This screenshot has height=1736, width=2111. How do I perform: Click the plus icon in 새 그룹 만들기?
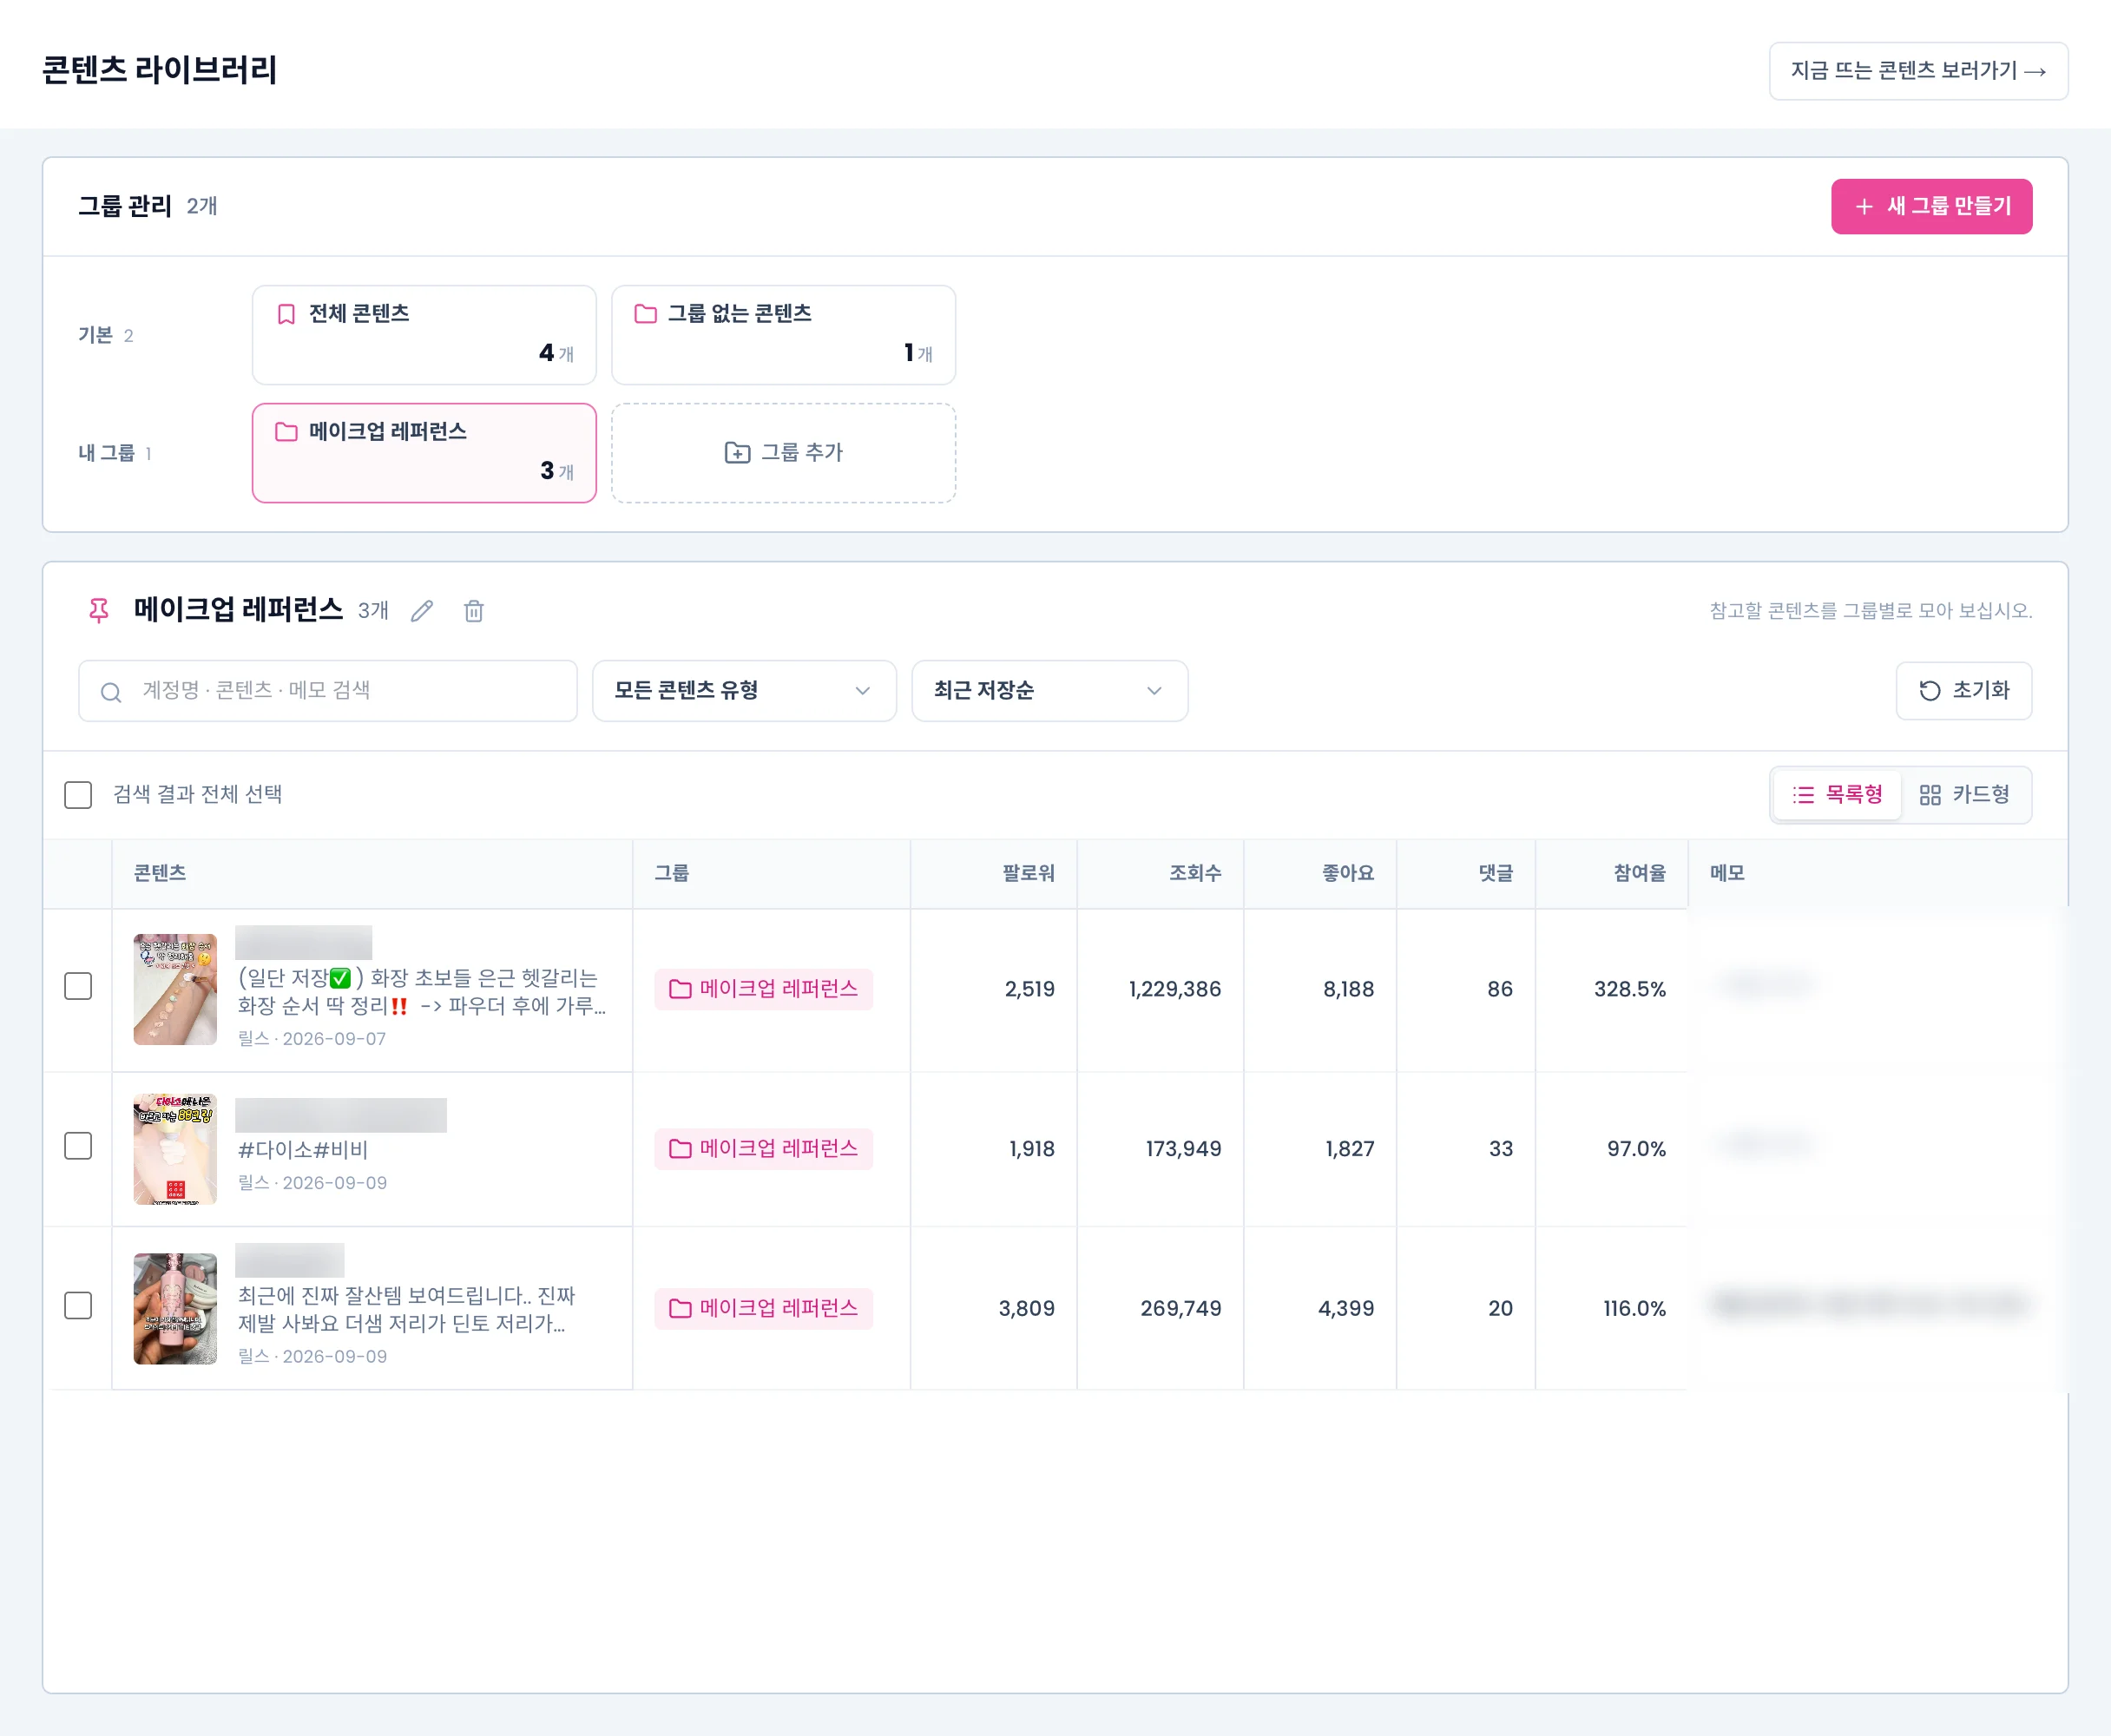coord(1864,207)
